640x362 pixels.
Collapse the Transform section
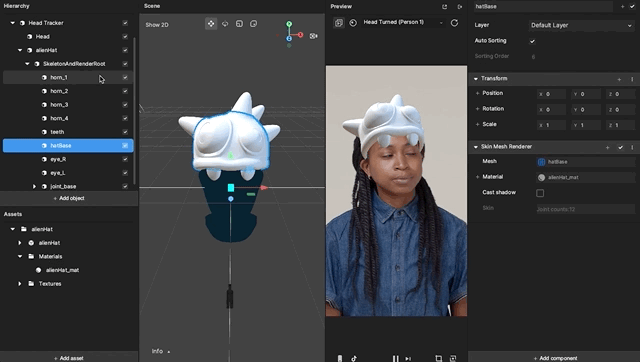pos(476,79)
